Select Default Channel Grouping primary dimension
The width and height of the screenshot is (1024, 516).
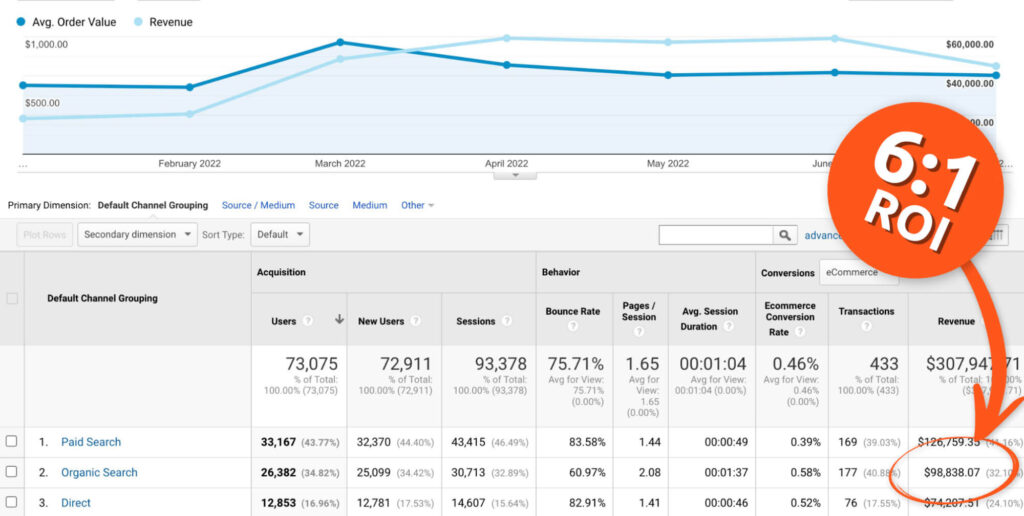[153, 205]
